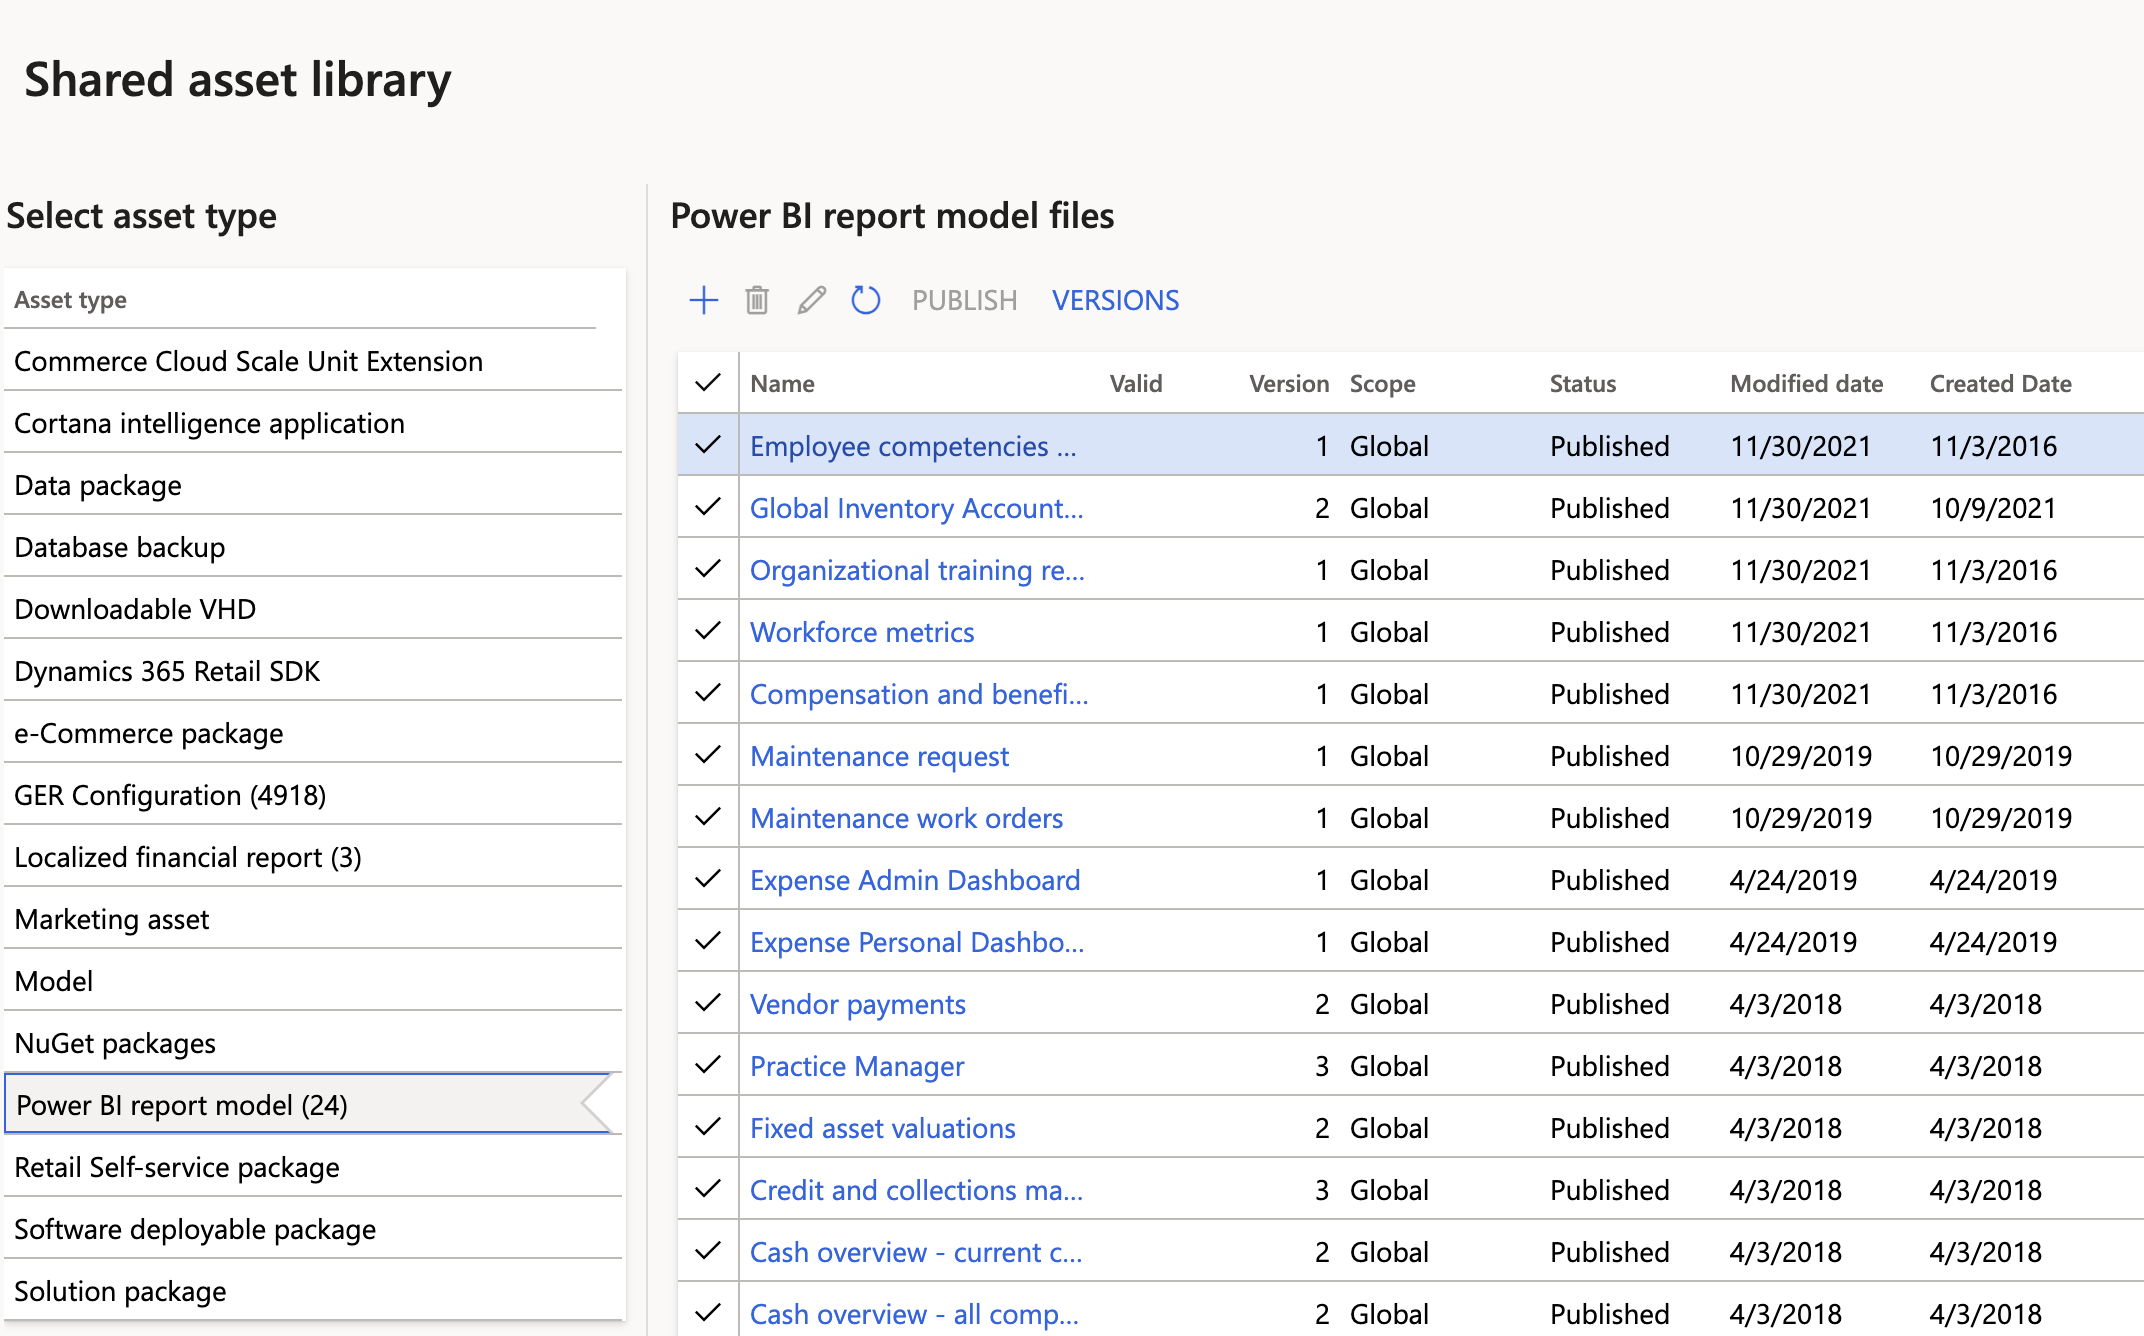Click the refresh circular arrow icon

[865, 300]
